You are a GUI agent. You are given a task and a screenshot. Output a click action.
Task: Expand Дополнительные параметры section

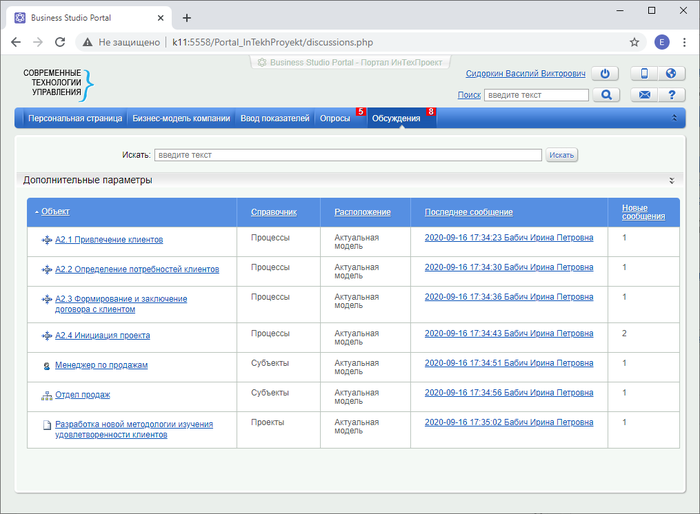click(671, 180)
